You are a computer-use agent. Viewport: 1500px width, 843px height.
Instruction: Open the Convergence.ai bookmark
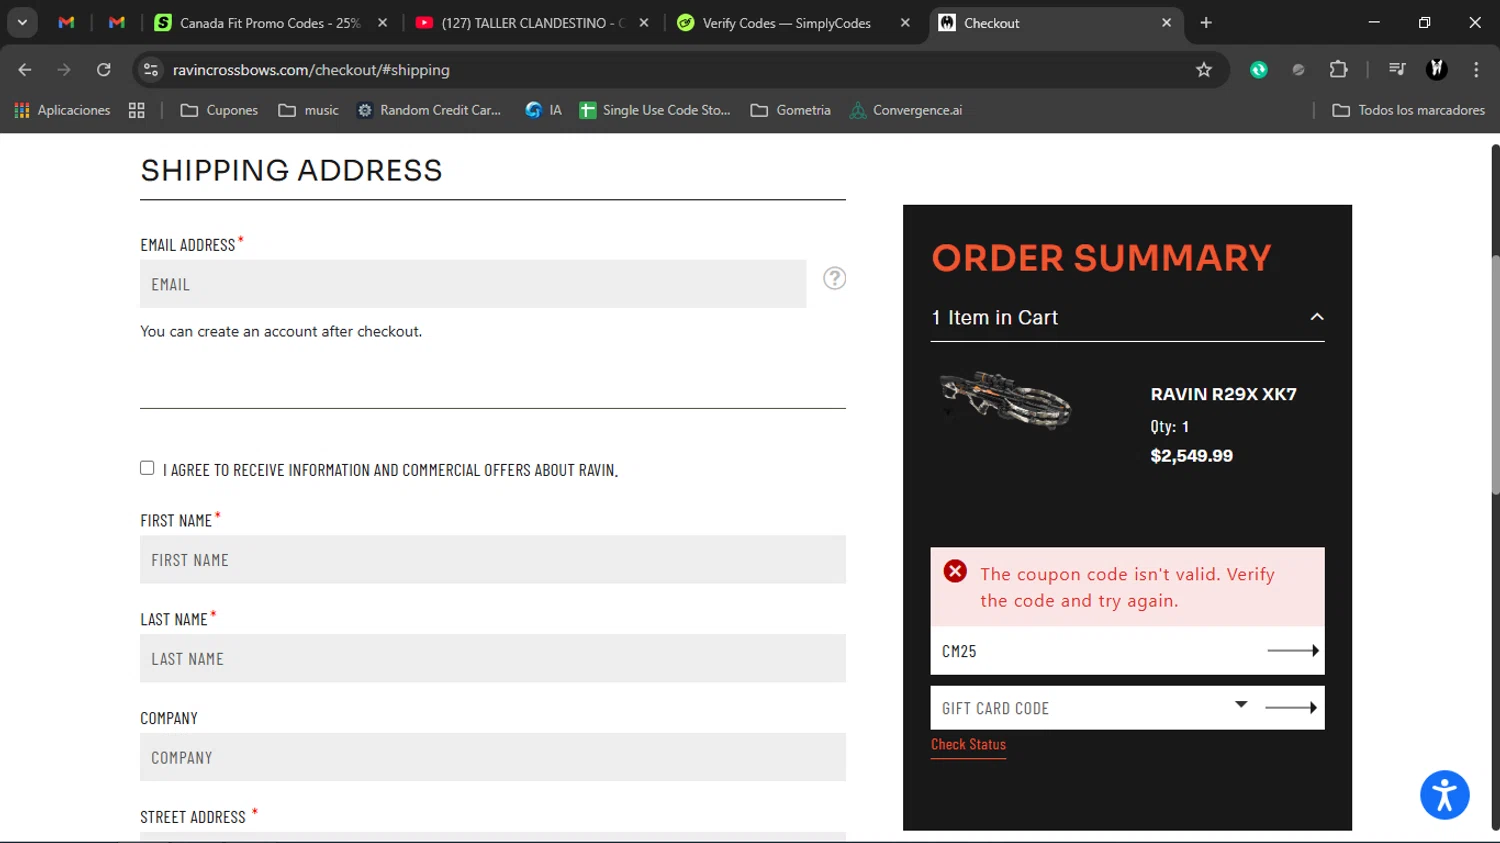pos(906,110)
